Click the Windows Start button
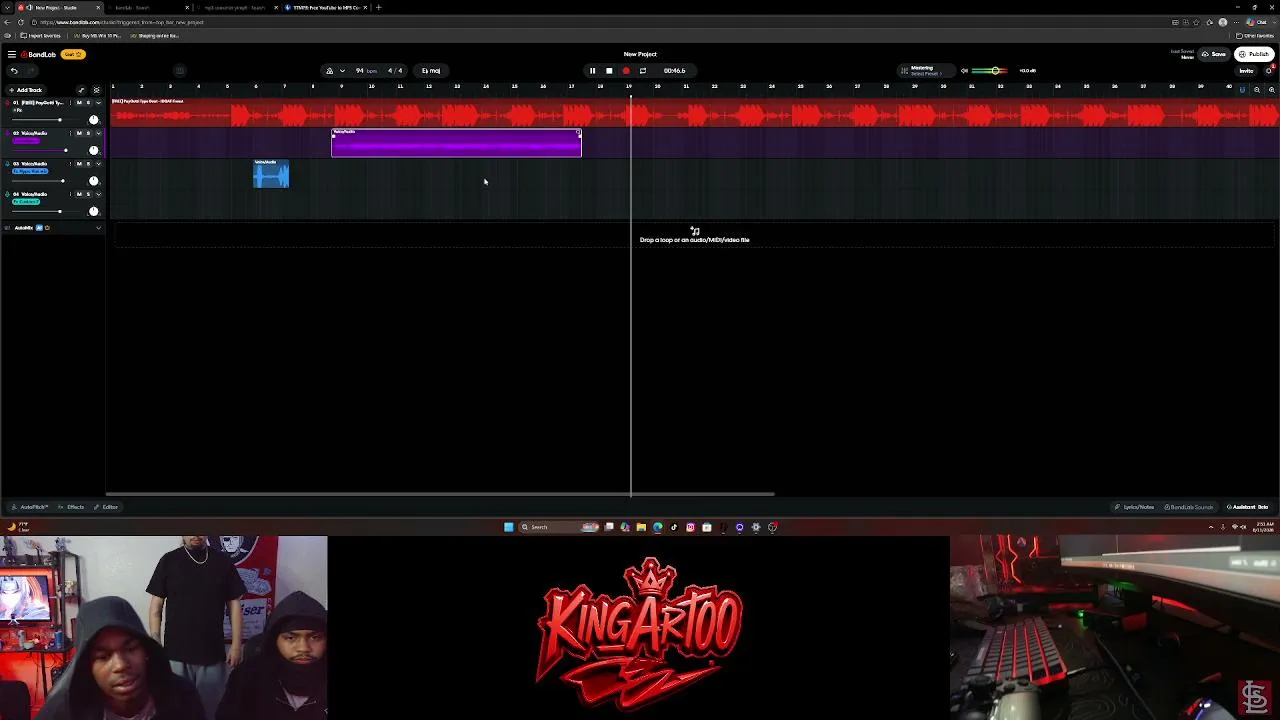The width and height of the screenshot is (1280, 720). [508, 527]
